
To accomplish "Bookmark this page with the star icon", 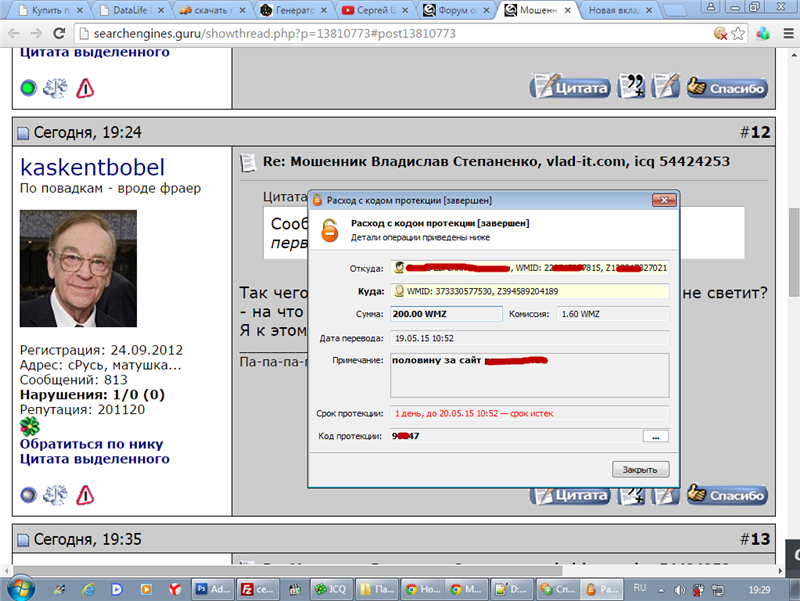I will click(738, 34).
